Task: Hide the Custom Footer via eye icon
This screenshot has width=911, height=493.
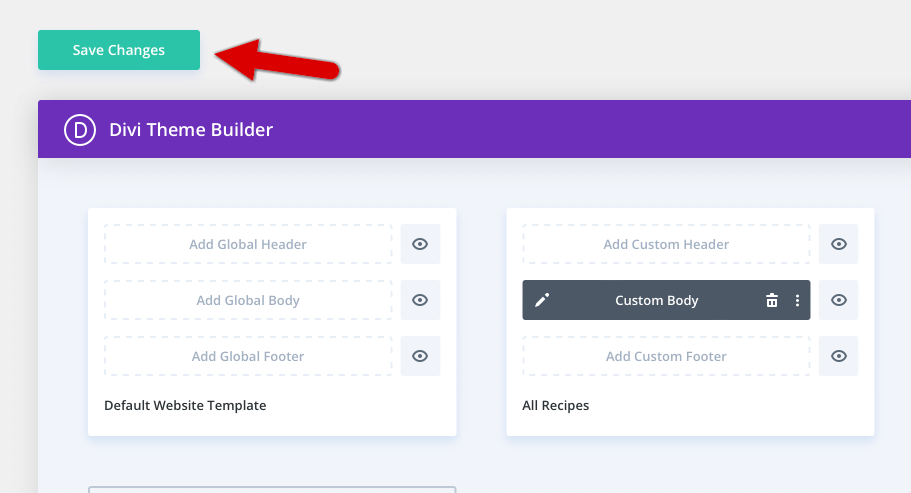Action: pyautogui.click(x=838, y=356)
